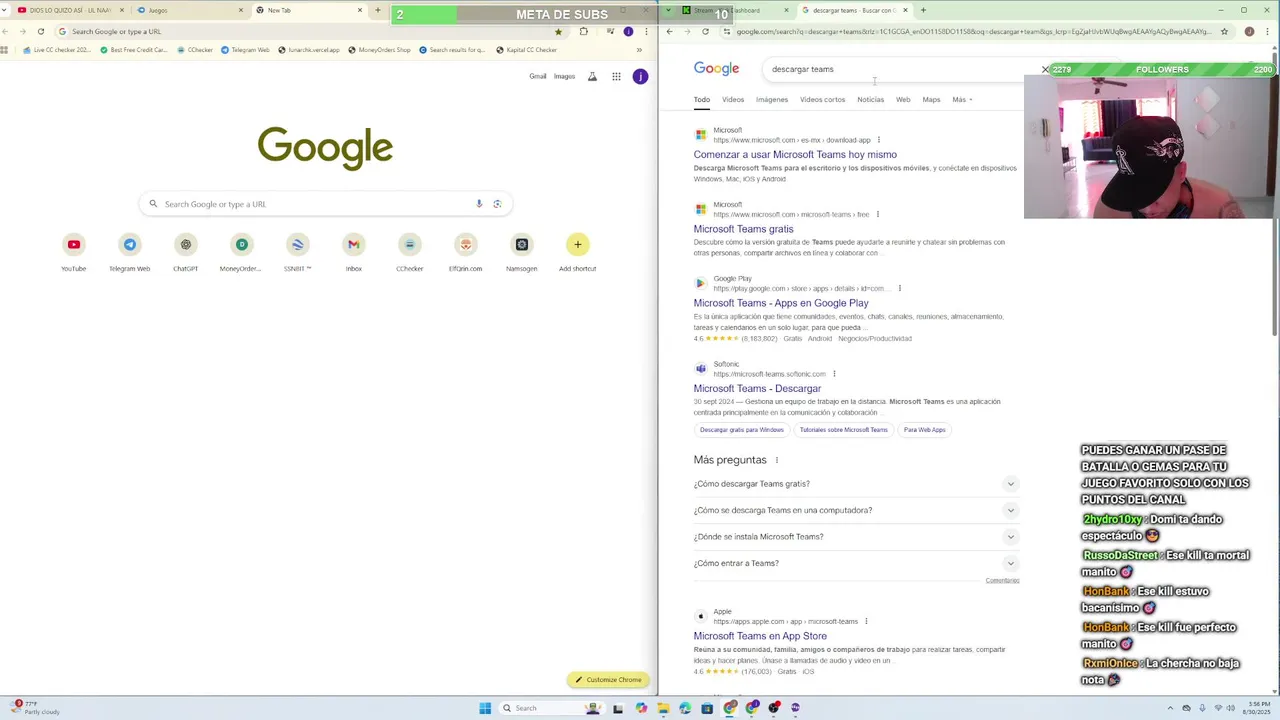Switch to the Imágenes search tab
1280x720 pixels.
point(772,99)
